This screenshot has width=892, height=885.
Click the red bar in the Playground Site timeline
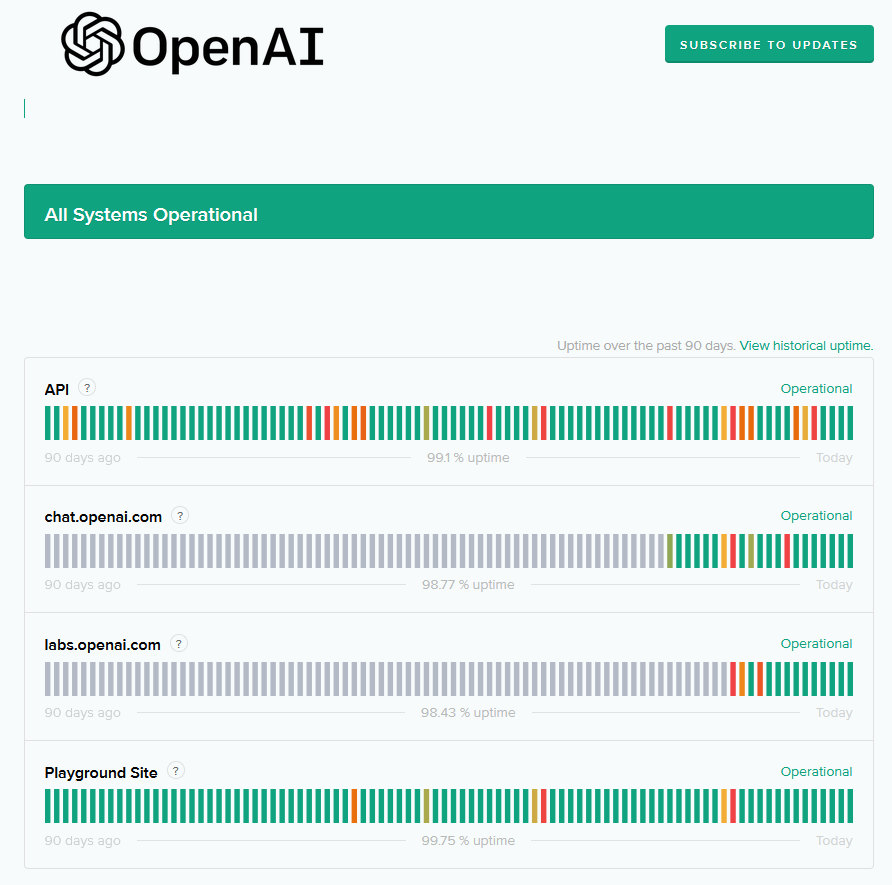(x=733, y=806)
